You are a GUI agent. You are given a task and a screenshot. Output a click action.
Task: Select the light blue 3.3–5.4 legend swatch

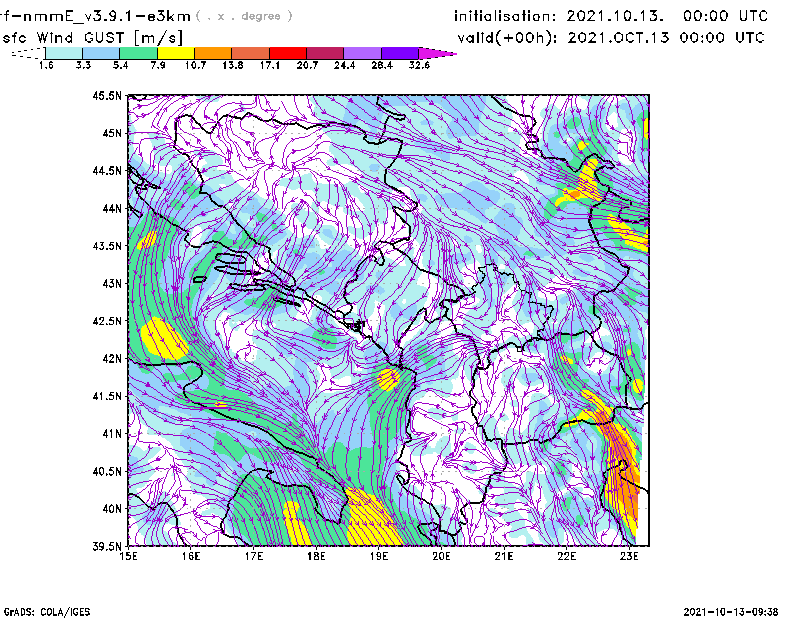(x=101, y=53)
